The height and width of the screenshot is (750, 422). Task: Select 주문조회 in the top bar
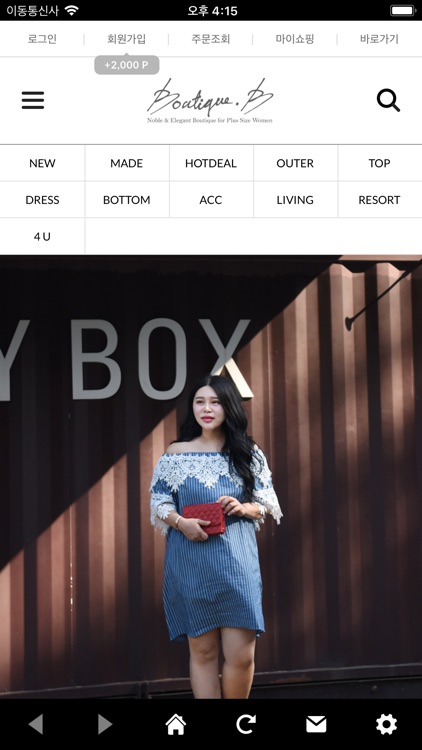pyautogui.click(x=211, y=39)
